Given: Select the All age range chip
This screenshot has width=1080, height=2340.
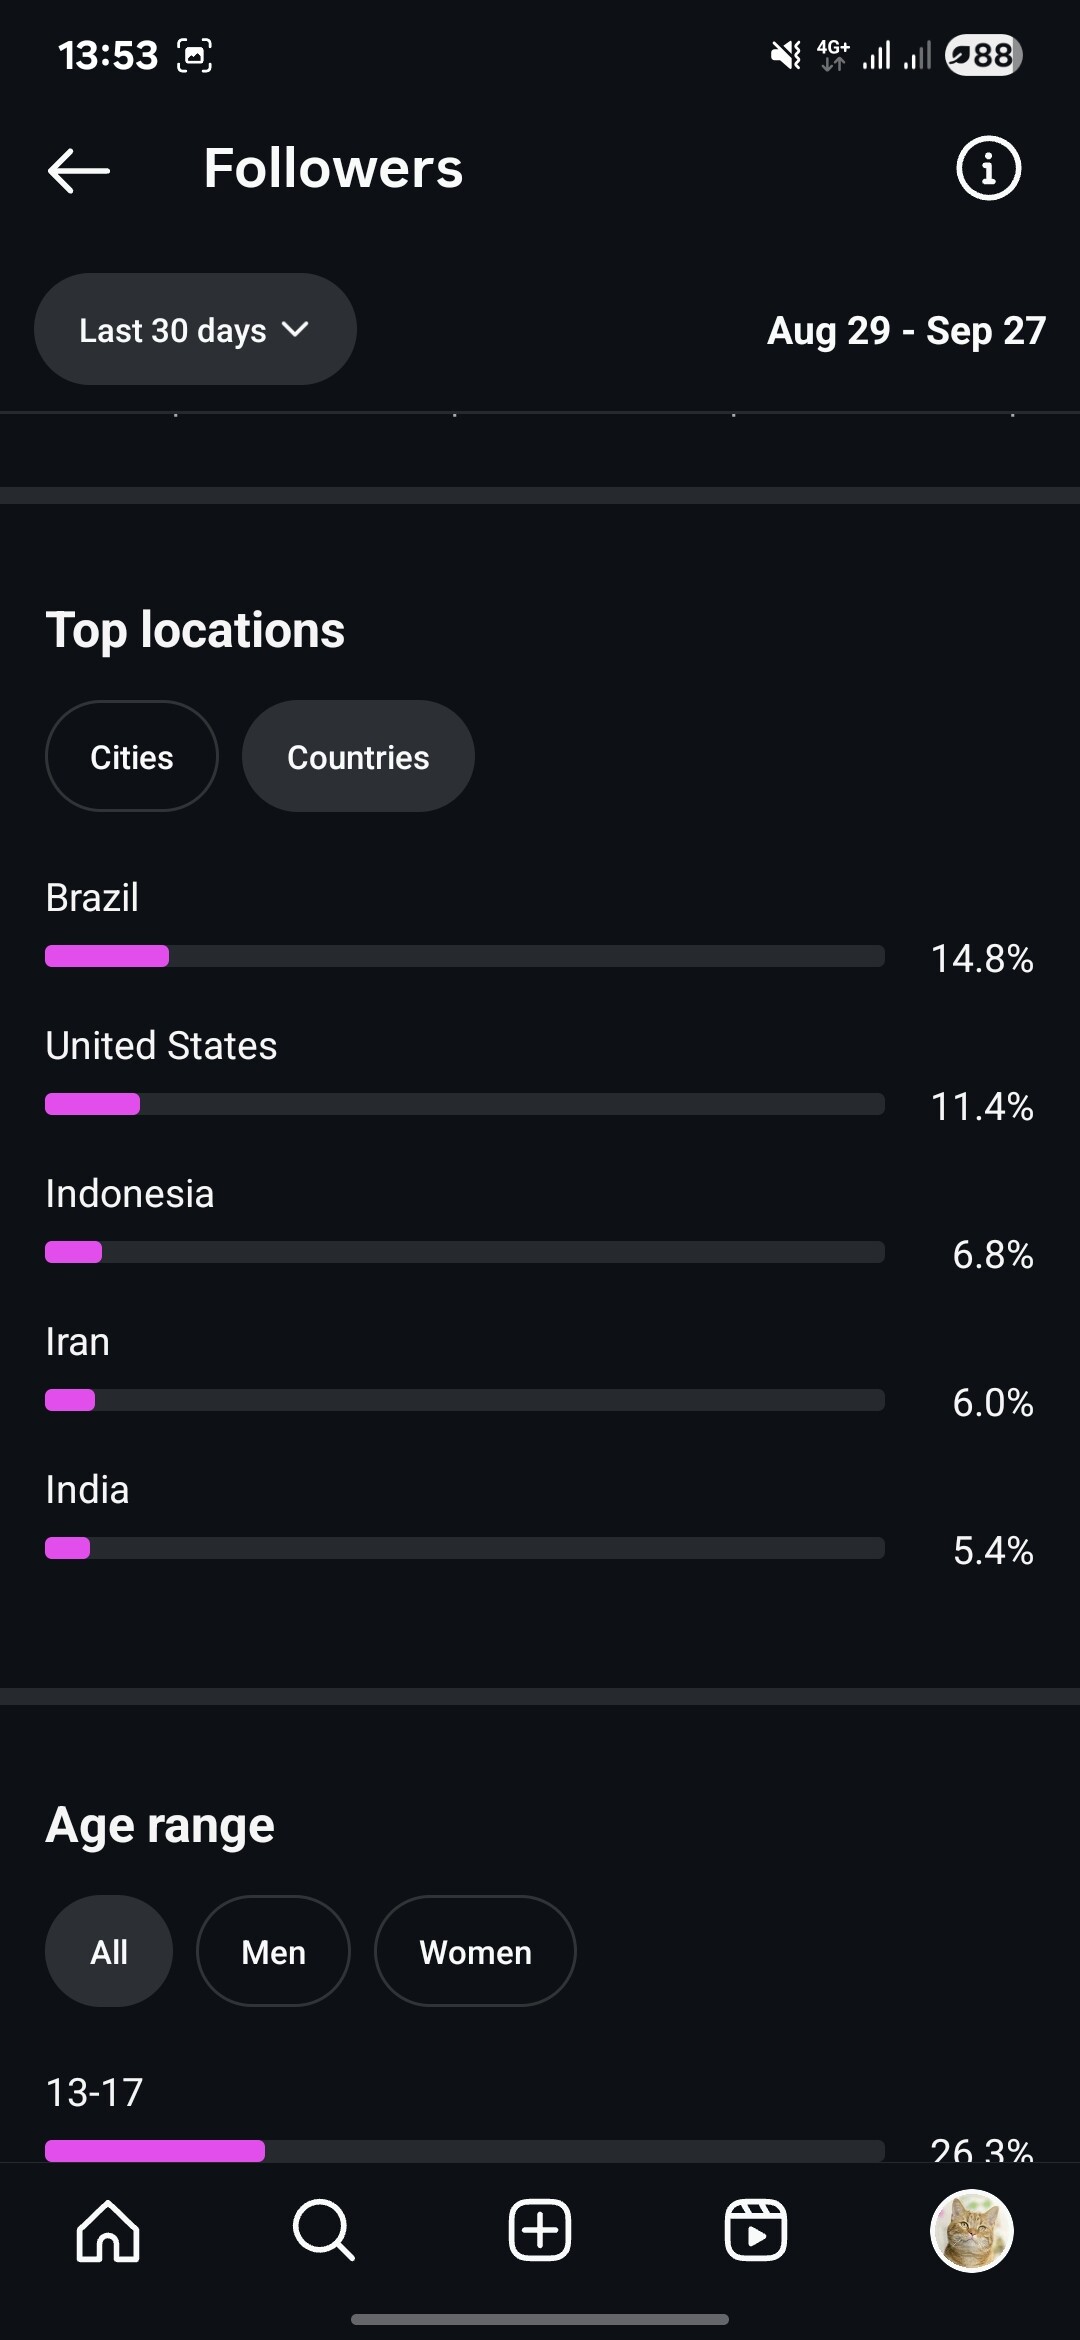Looking at the screenshot, I should click(x=109, y=1951).
